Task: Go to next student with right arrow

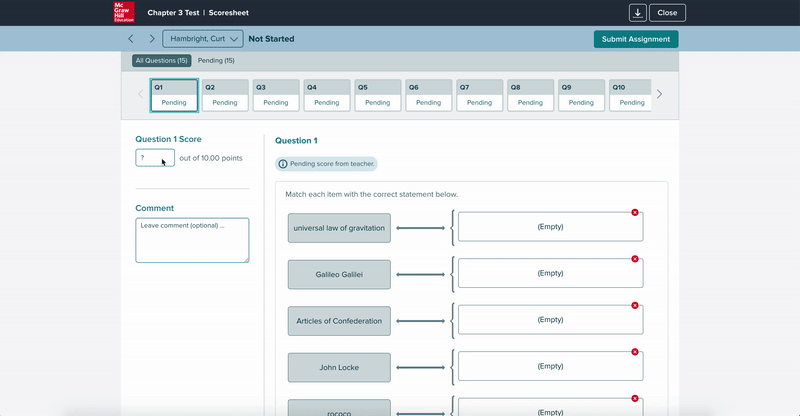Action: click(151, 39)
